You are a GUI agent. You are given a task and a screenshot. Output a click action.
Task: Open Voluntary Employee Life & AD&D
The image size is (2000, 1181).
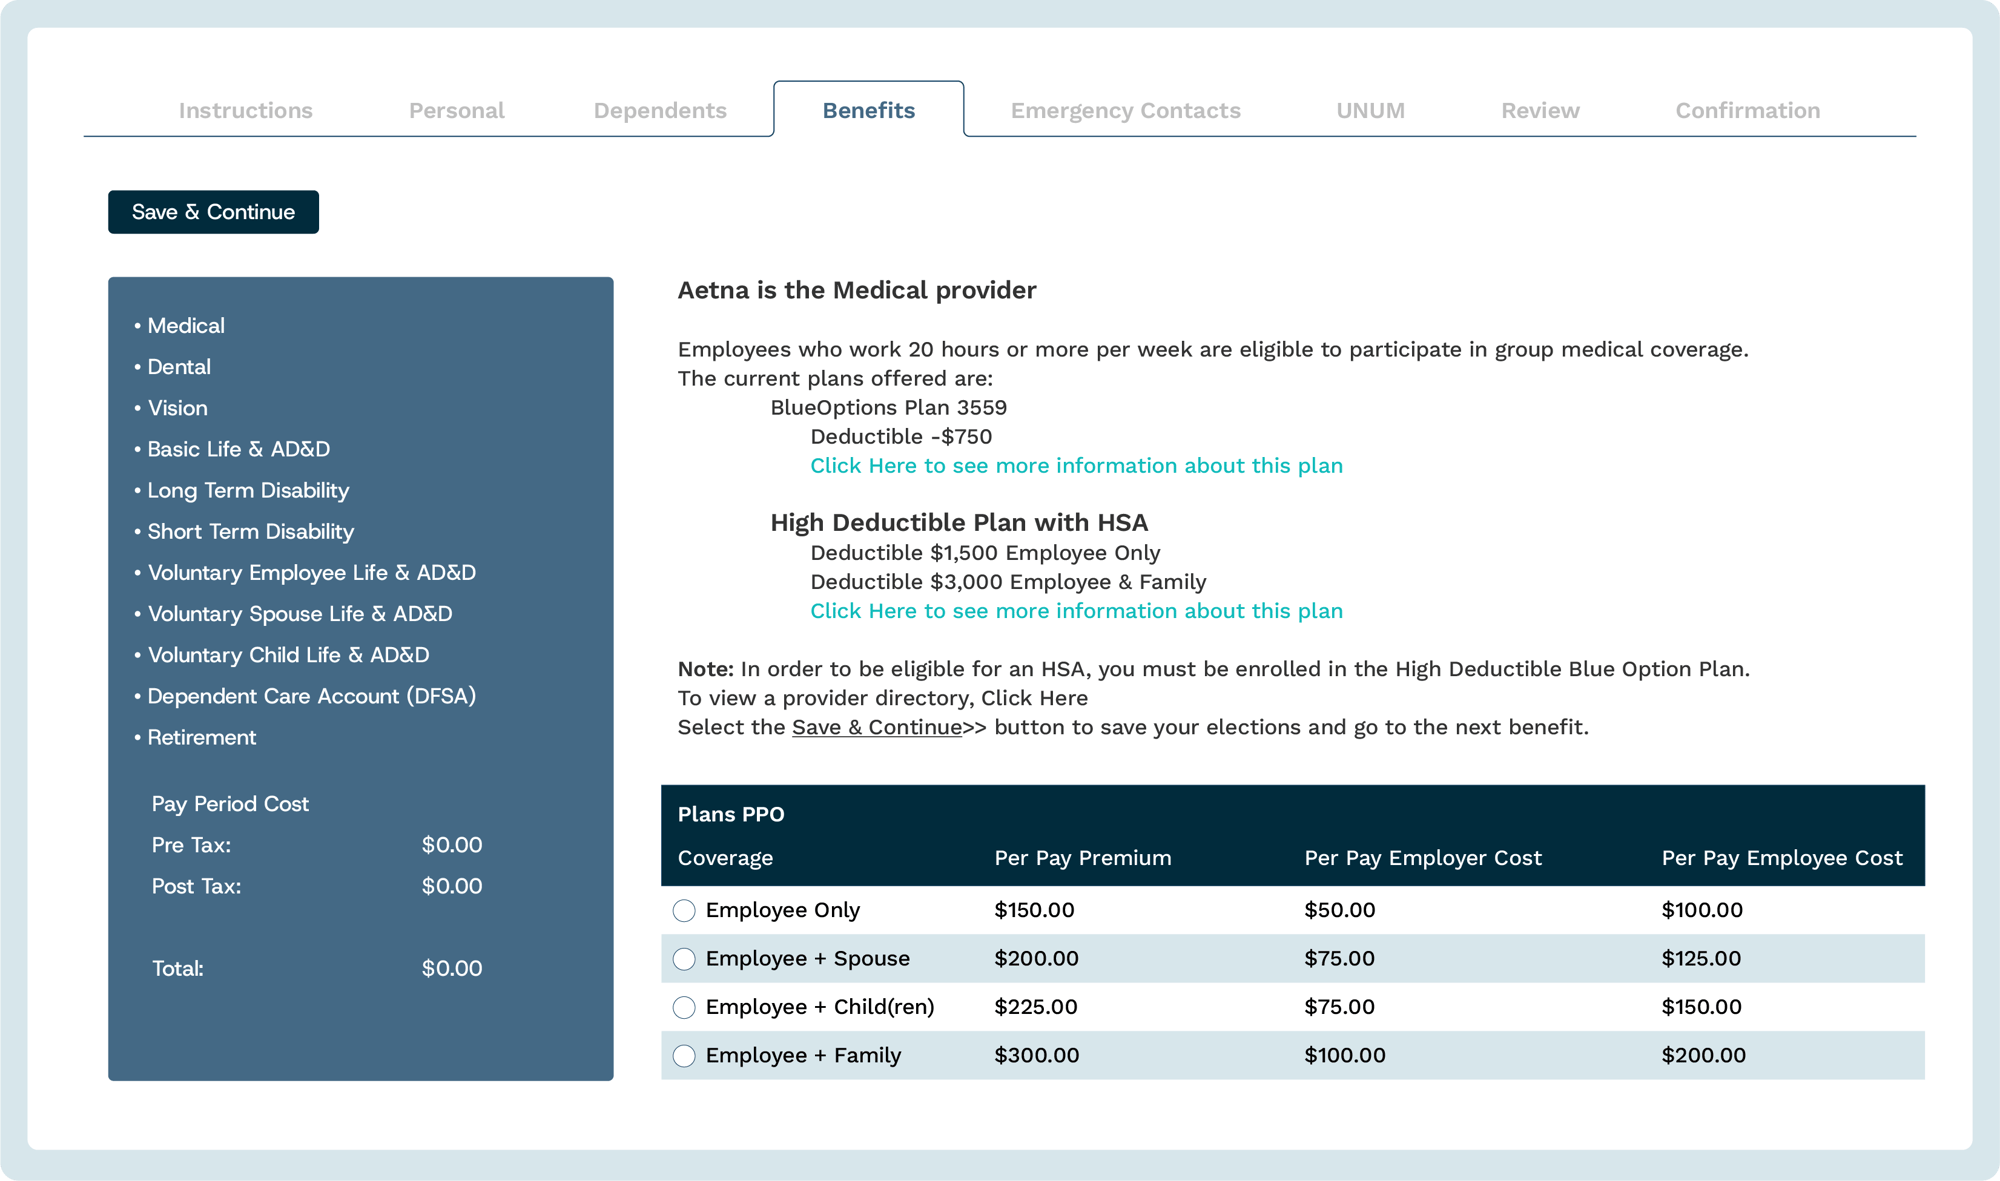(311, 573)
